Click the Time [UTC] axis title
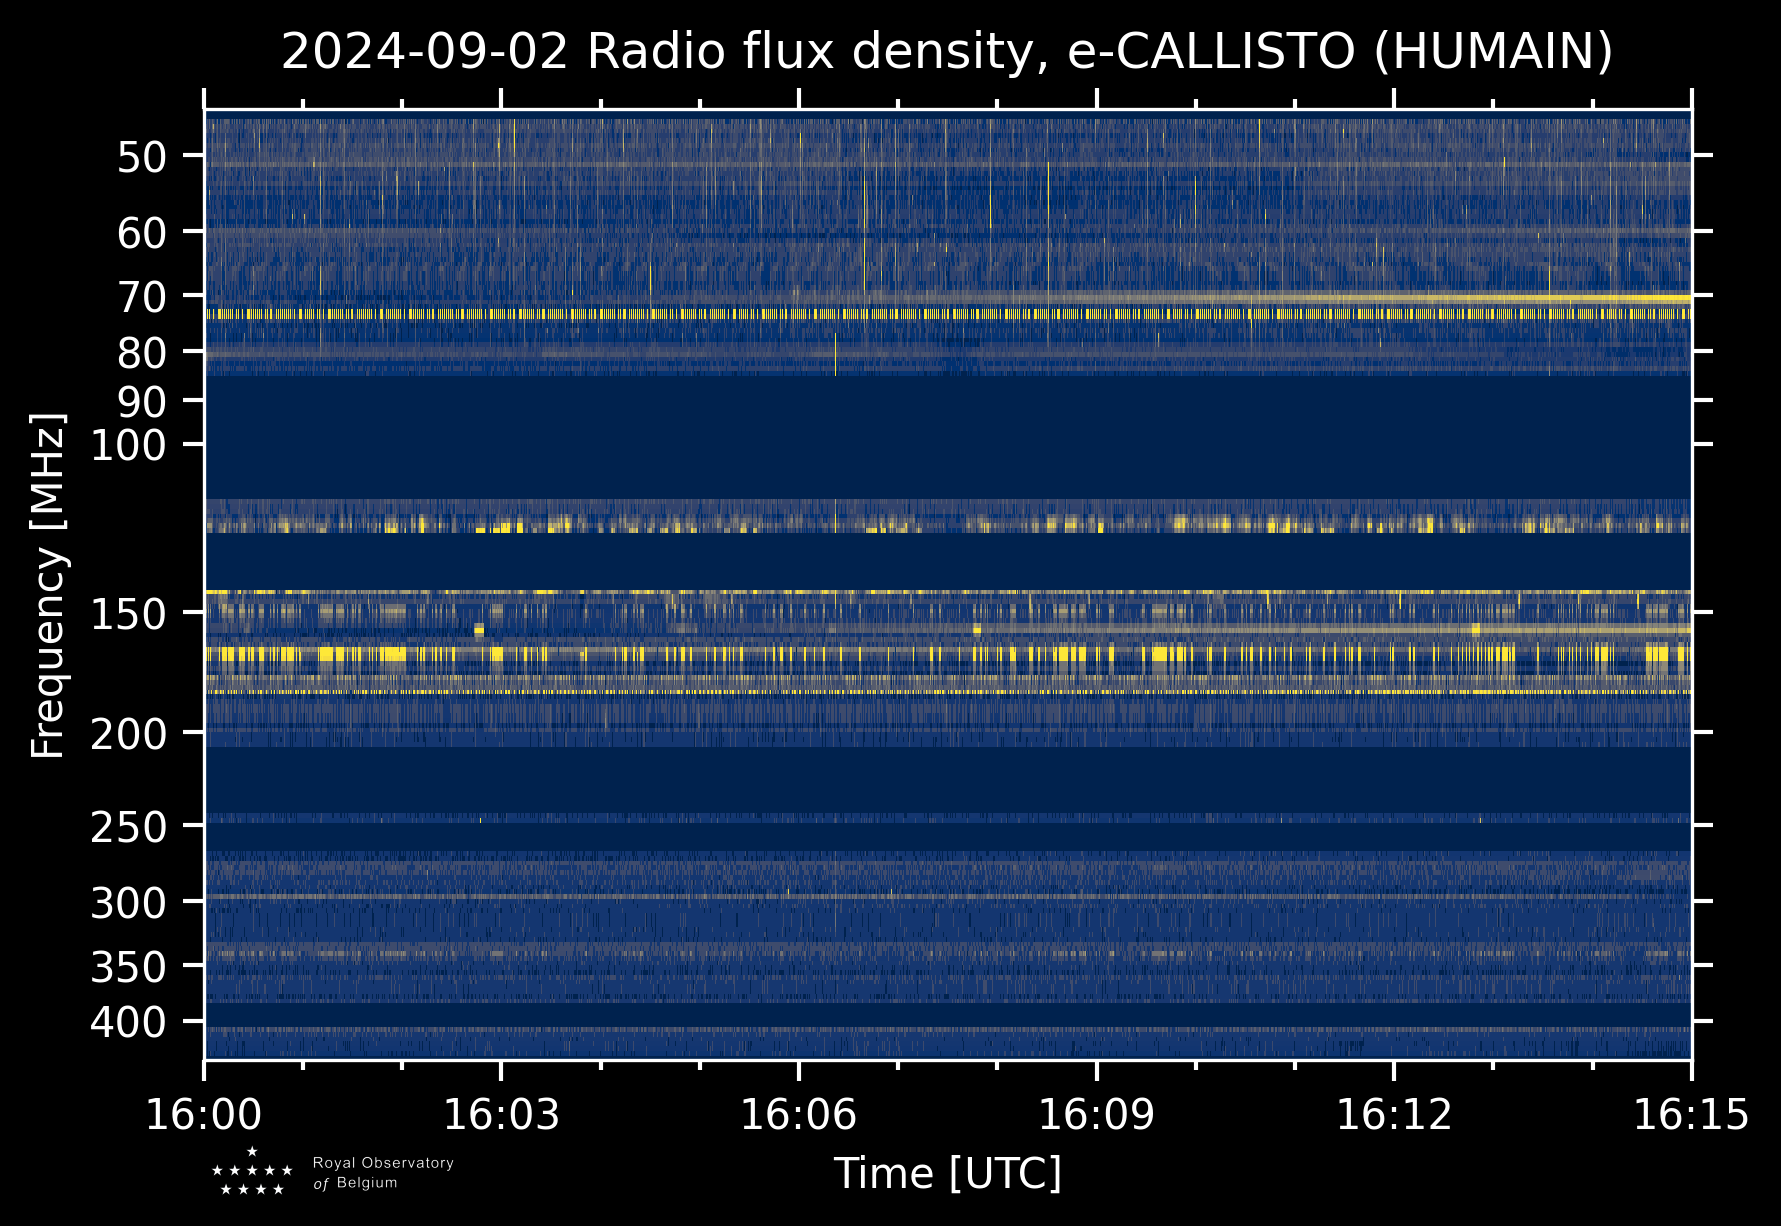 pyautogui.click(x=947, y=1173)
